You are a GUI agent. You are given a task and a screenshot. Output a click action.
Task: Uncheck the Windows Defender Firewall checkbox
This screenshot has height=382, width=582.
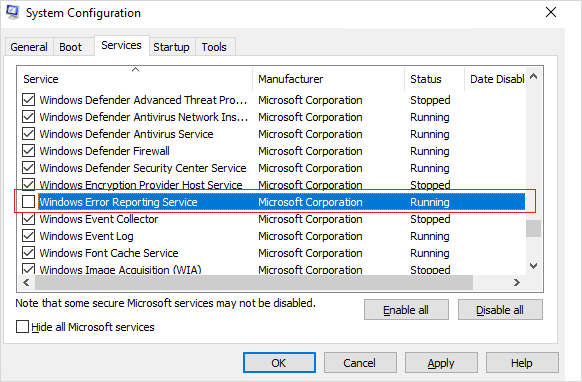tap(29, 151)
